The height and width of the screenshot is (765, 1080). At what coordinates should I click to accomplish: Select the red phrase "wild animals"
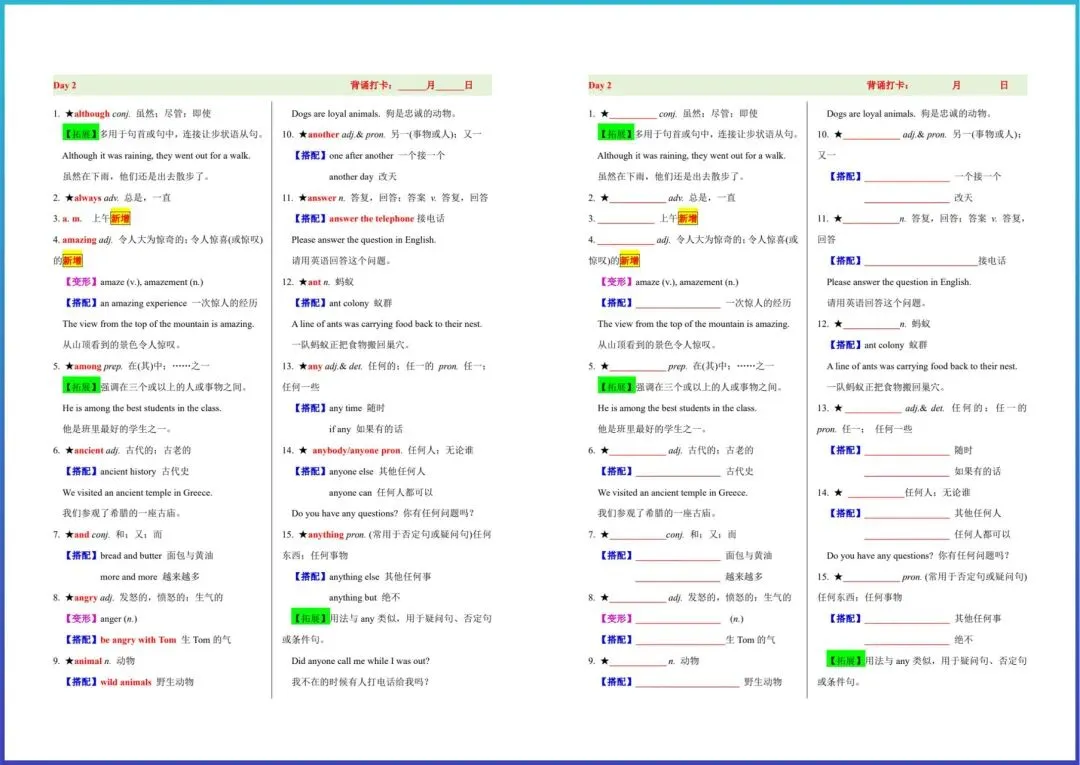[x=125, y=682]
